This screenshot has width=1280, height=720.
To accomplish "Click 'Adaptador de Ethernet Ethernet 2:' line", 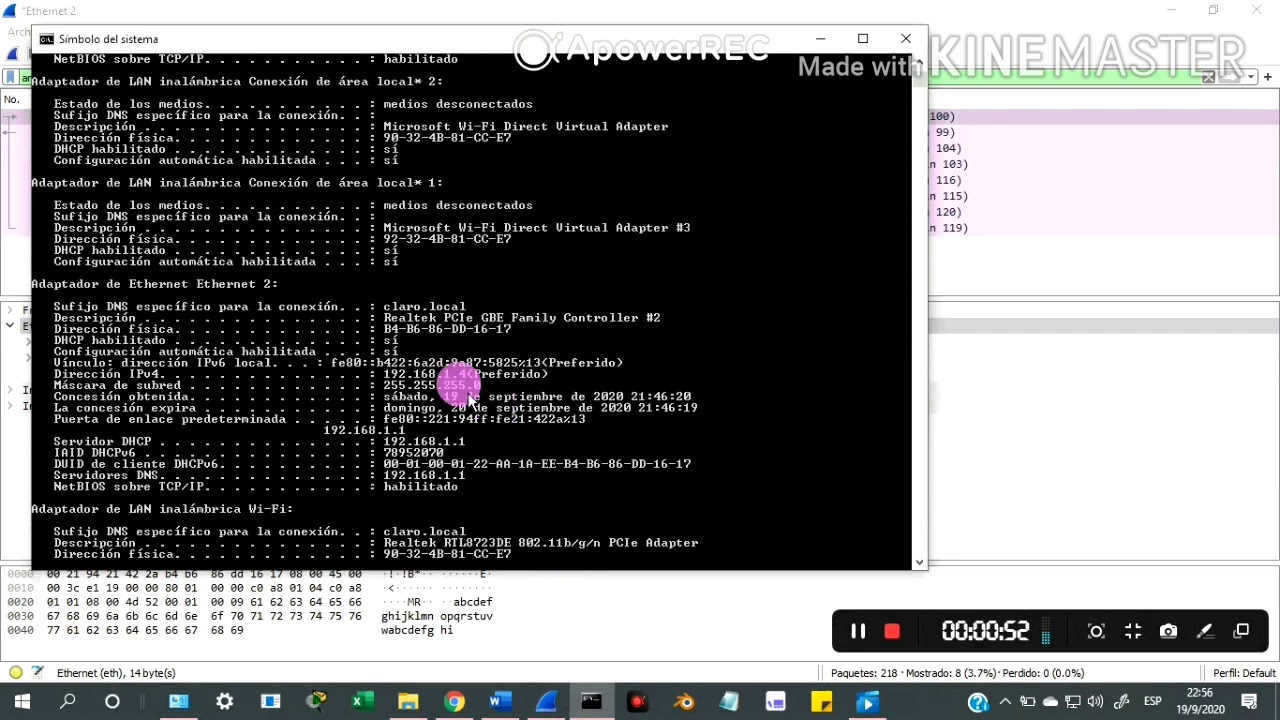I will click(154, 284).
